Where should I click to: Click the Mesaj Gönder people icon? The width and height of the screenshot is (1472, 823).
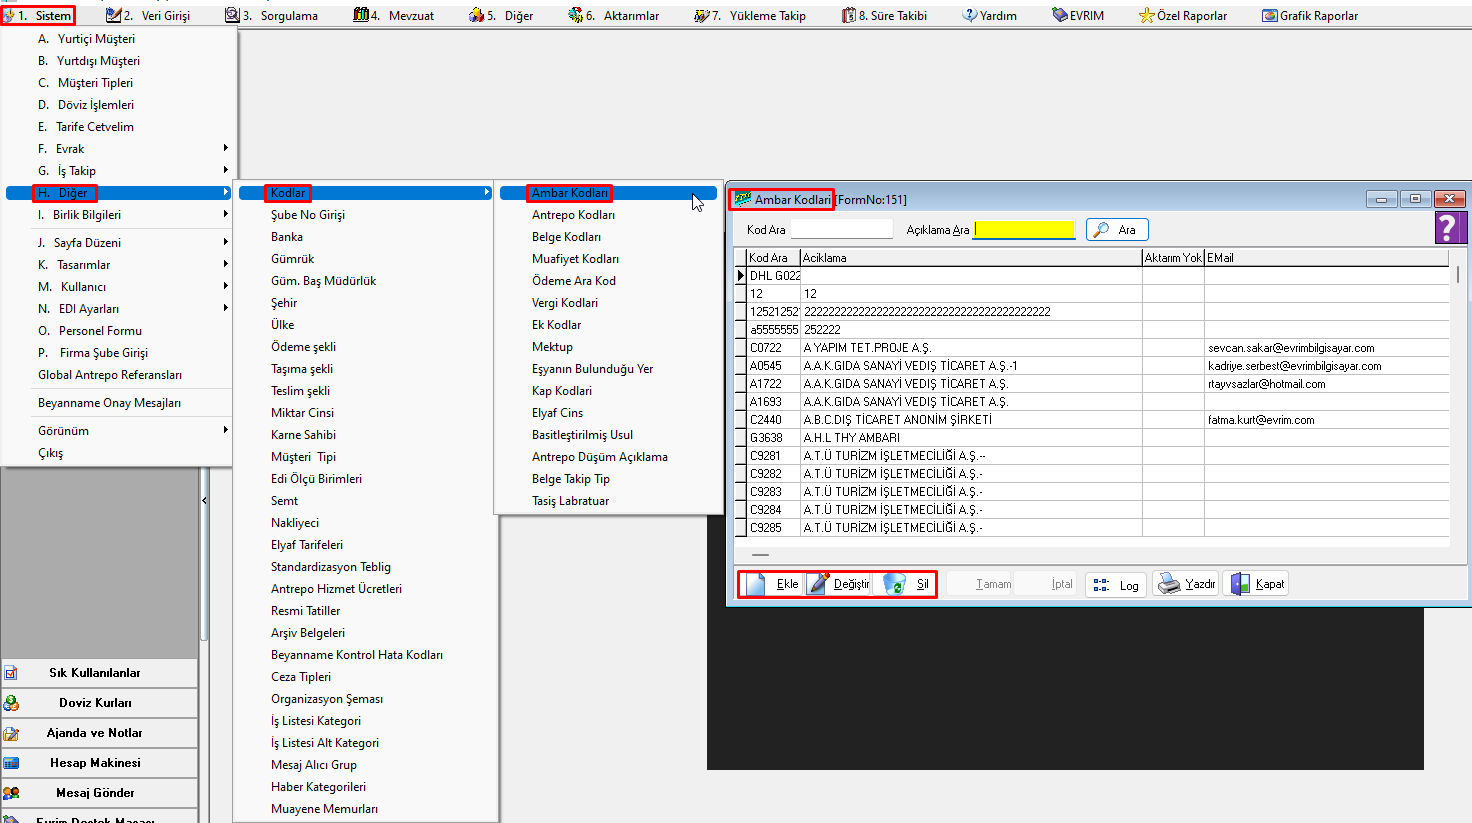coord(11,793)
